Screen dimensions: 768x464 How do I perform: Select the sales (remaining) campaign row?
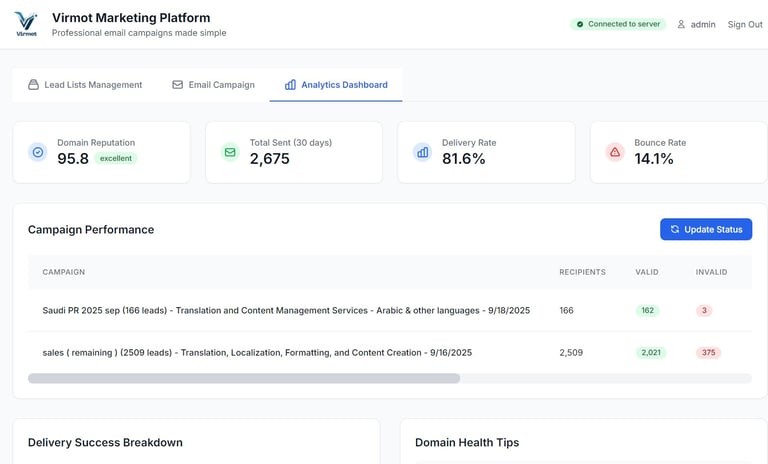pyautogui.click(x=257, y=353)
